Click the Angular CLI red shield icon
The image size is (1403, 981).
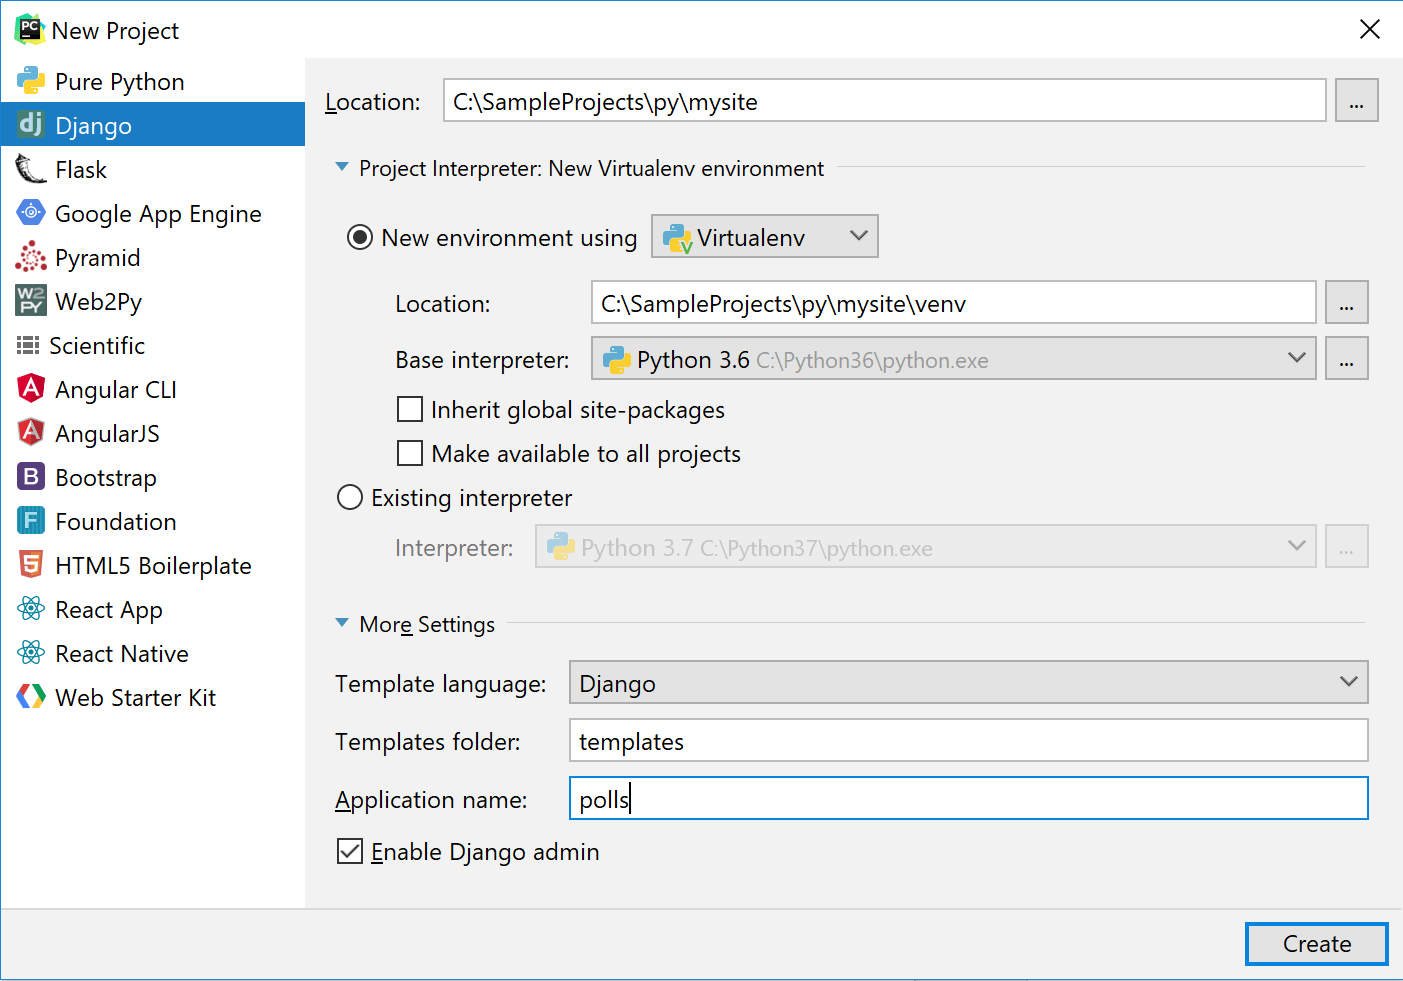click(x=31, y=388)
